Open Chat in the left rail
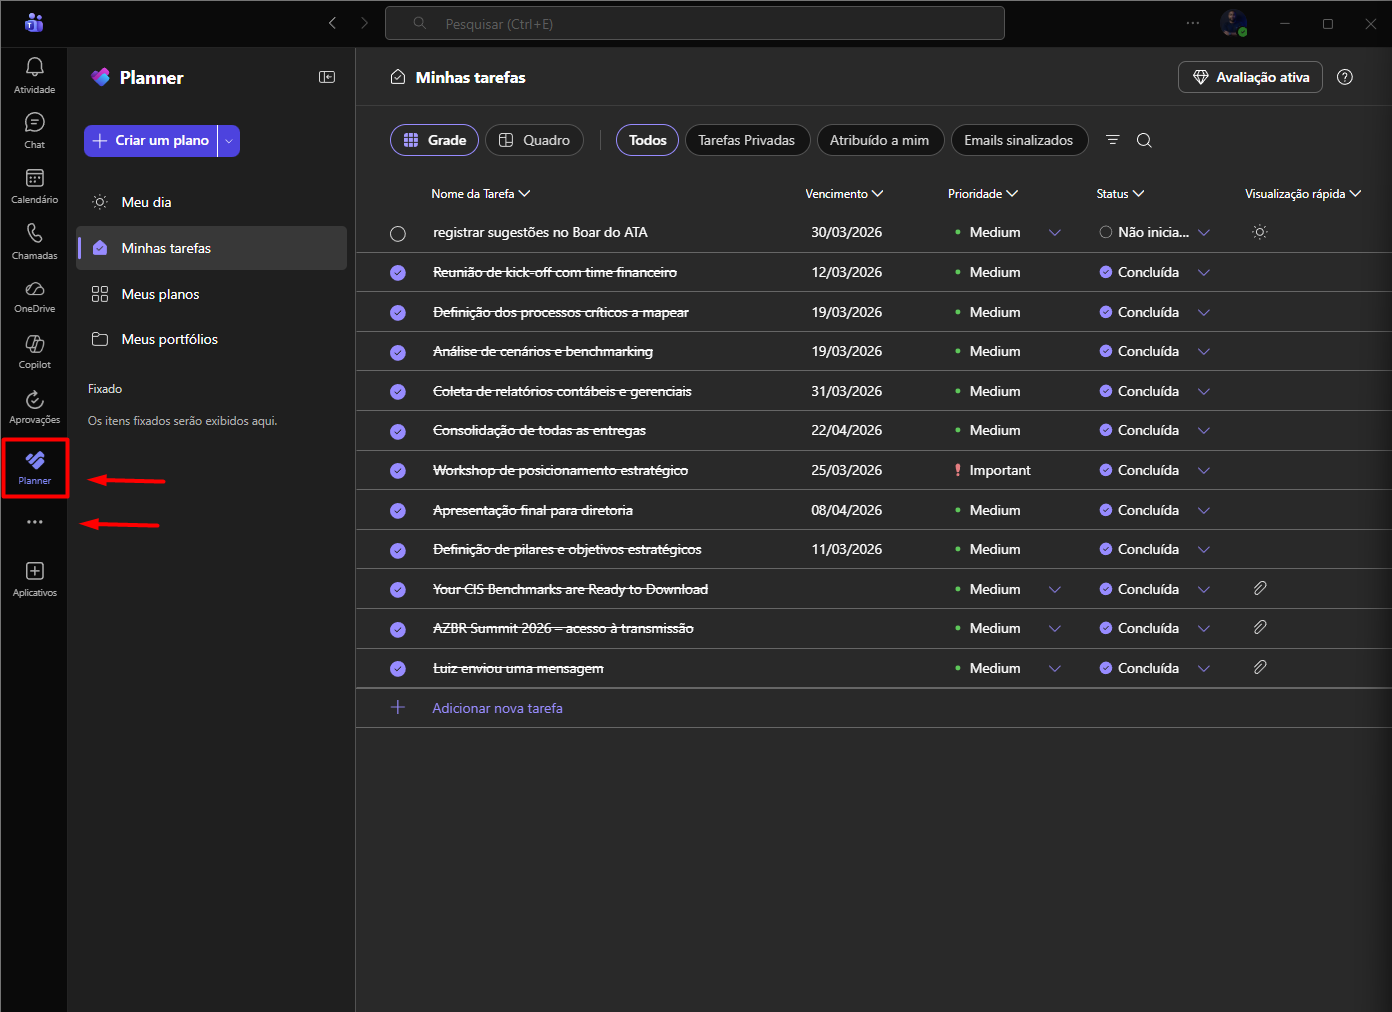This screenshot has height=1012, width=1392. tap(34, 124)
